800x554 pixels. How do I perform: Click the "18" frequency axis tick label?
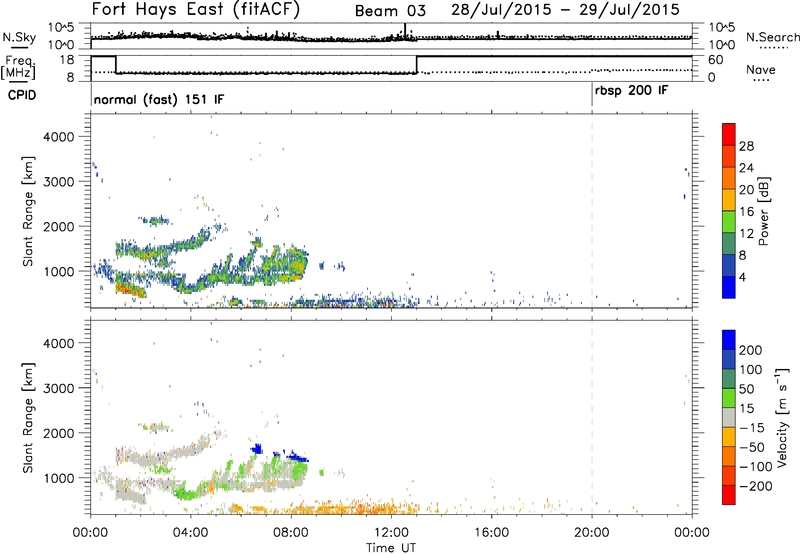pos(66,60)
